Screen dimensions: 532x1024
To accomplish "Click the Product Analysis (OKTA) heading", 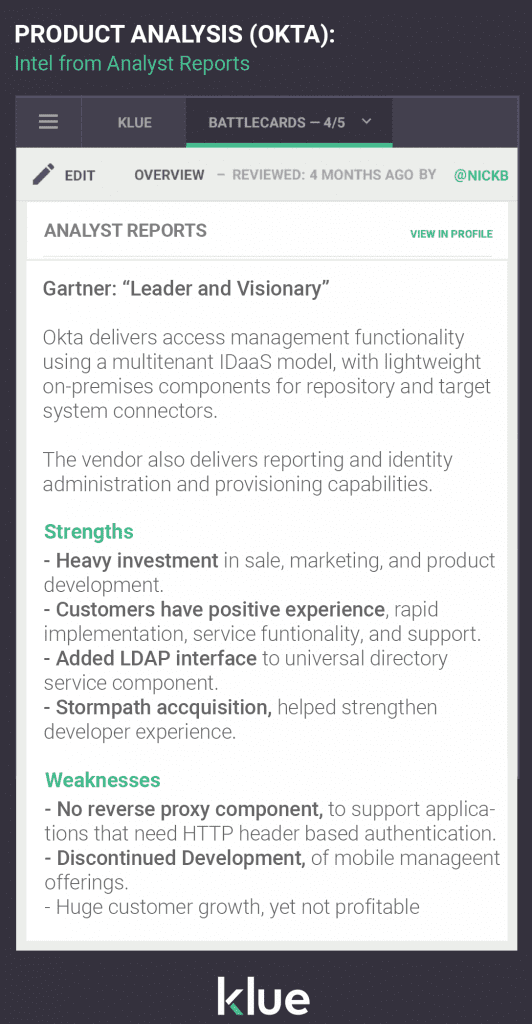I will (174, 35).
